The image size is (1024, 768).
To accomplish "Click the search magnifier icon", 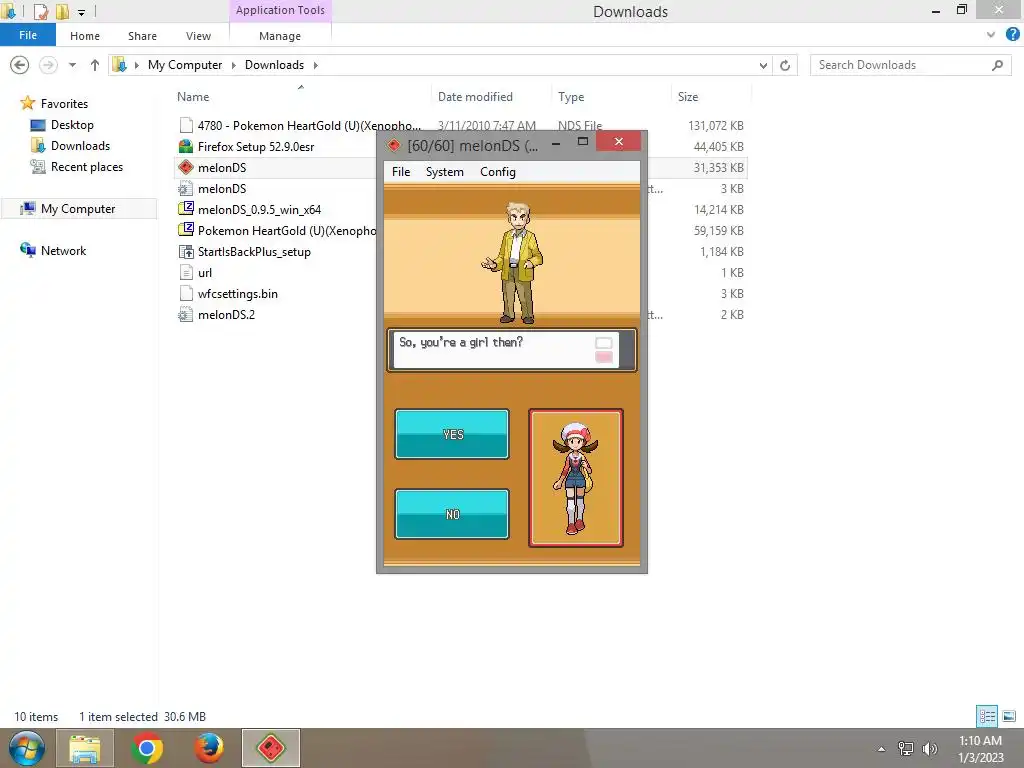I will 997,65.
